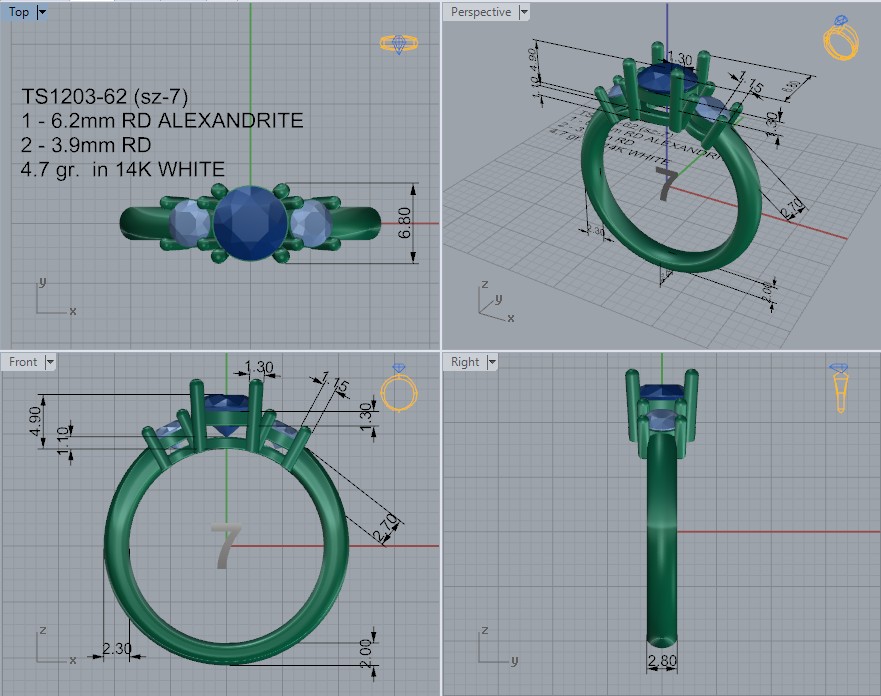Open the Top viewport dropdown arrow
The image size is (881, 696).
[42, 12]
